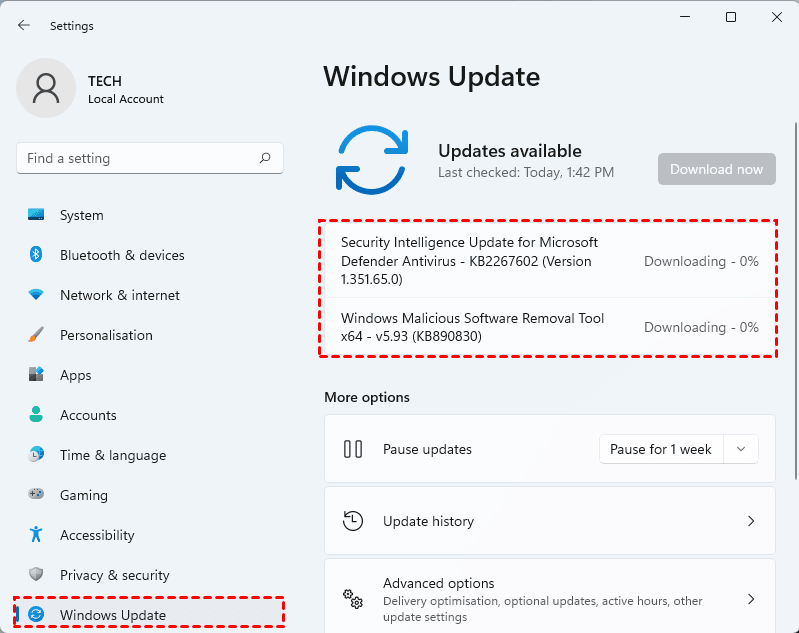Open Time & language settings

(149, 455)
